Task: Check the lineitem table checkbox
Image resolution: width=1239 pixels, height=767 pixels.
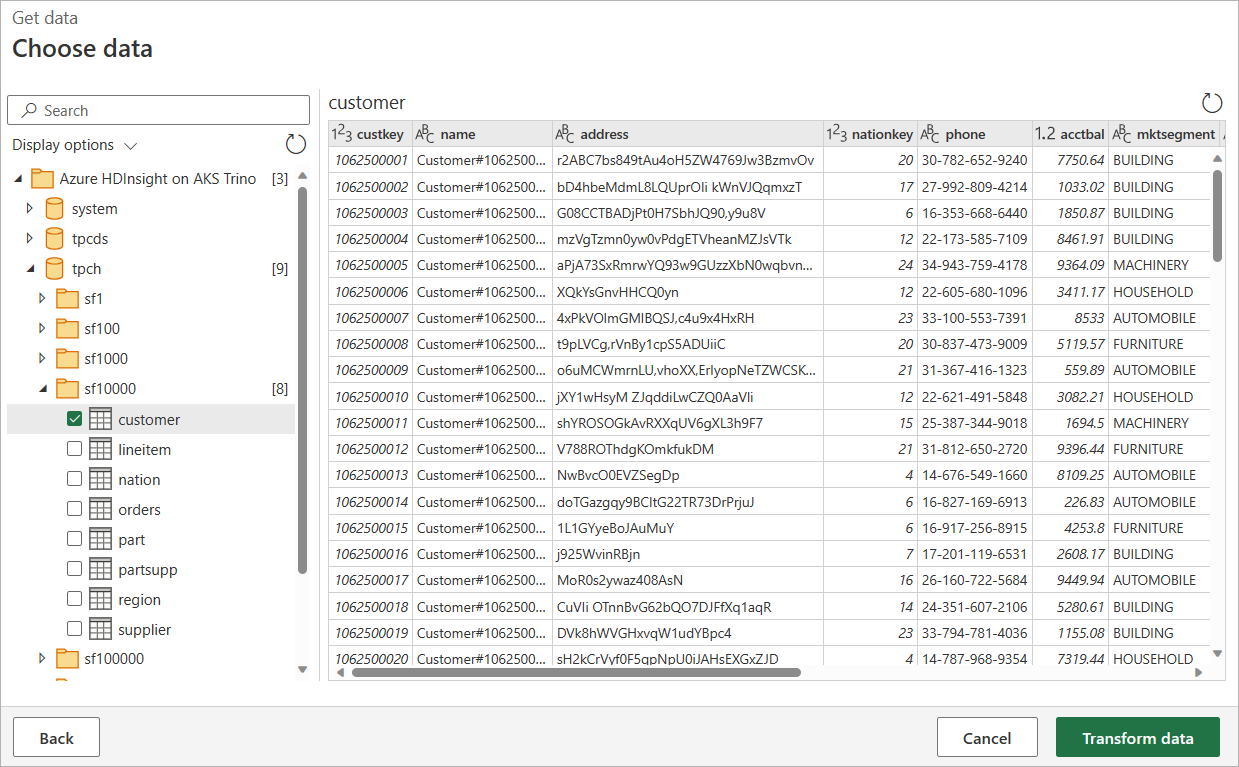Action: pos(74,449)
